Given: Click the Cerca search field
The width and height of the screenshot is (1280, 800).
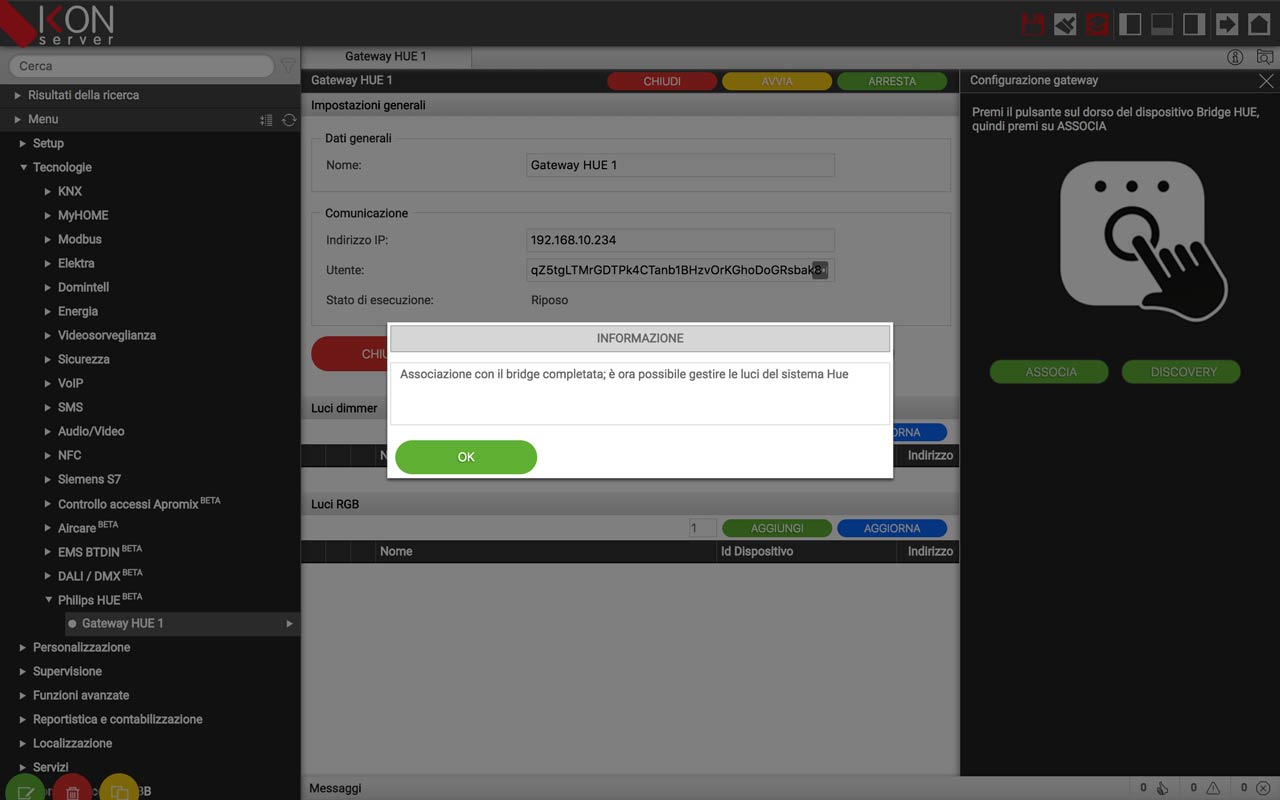Looking at the screenshot, I should point(141,66).
